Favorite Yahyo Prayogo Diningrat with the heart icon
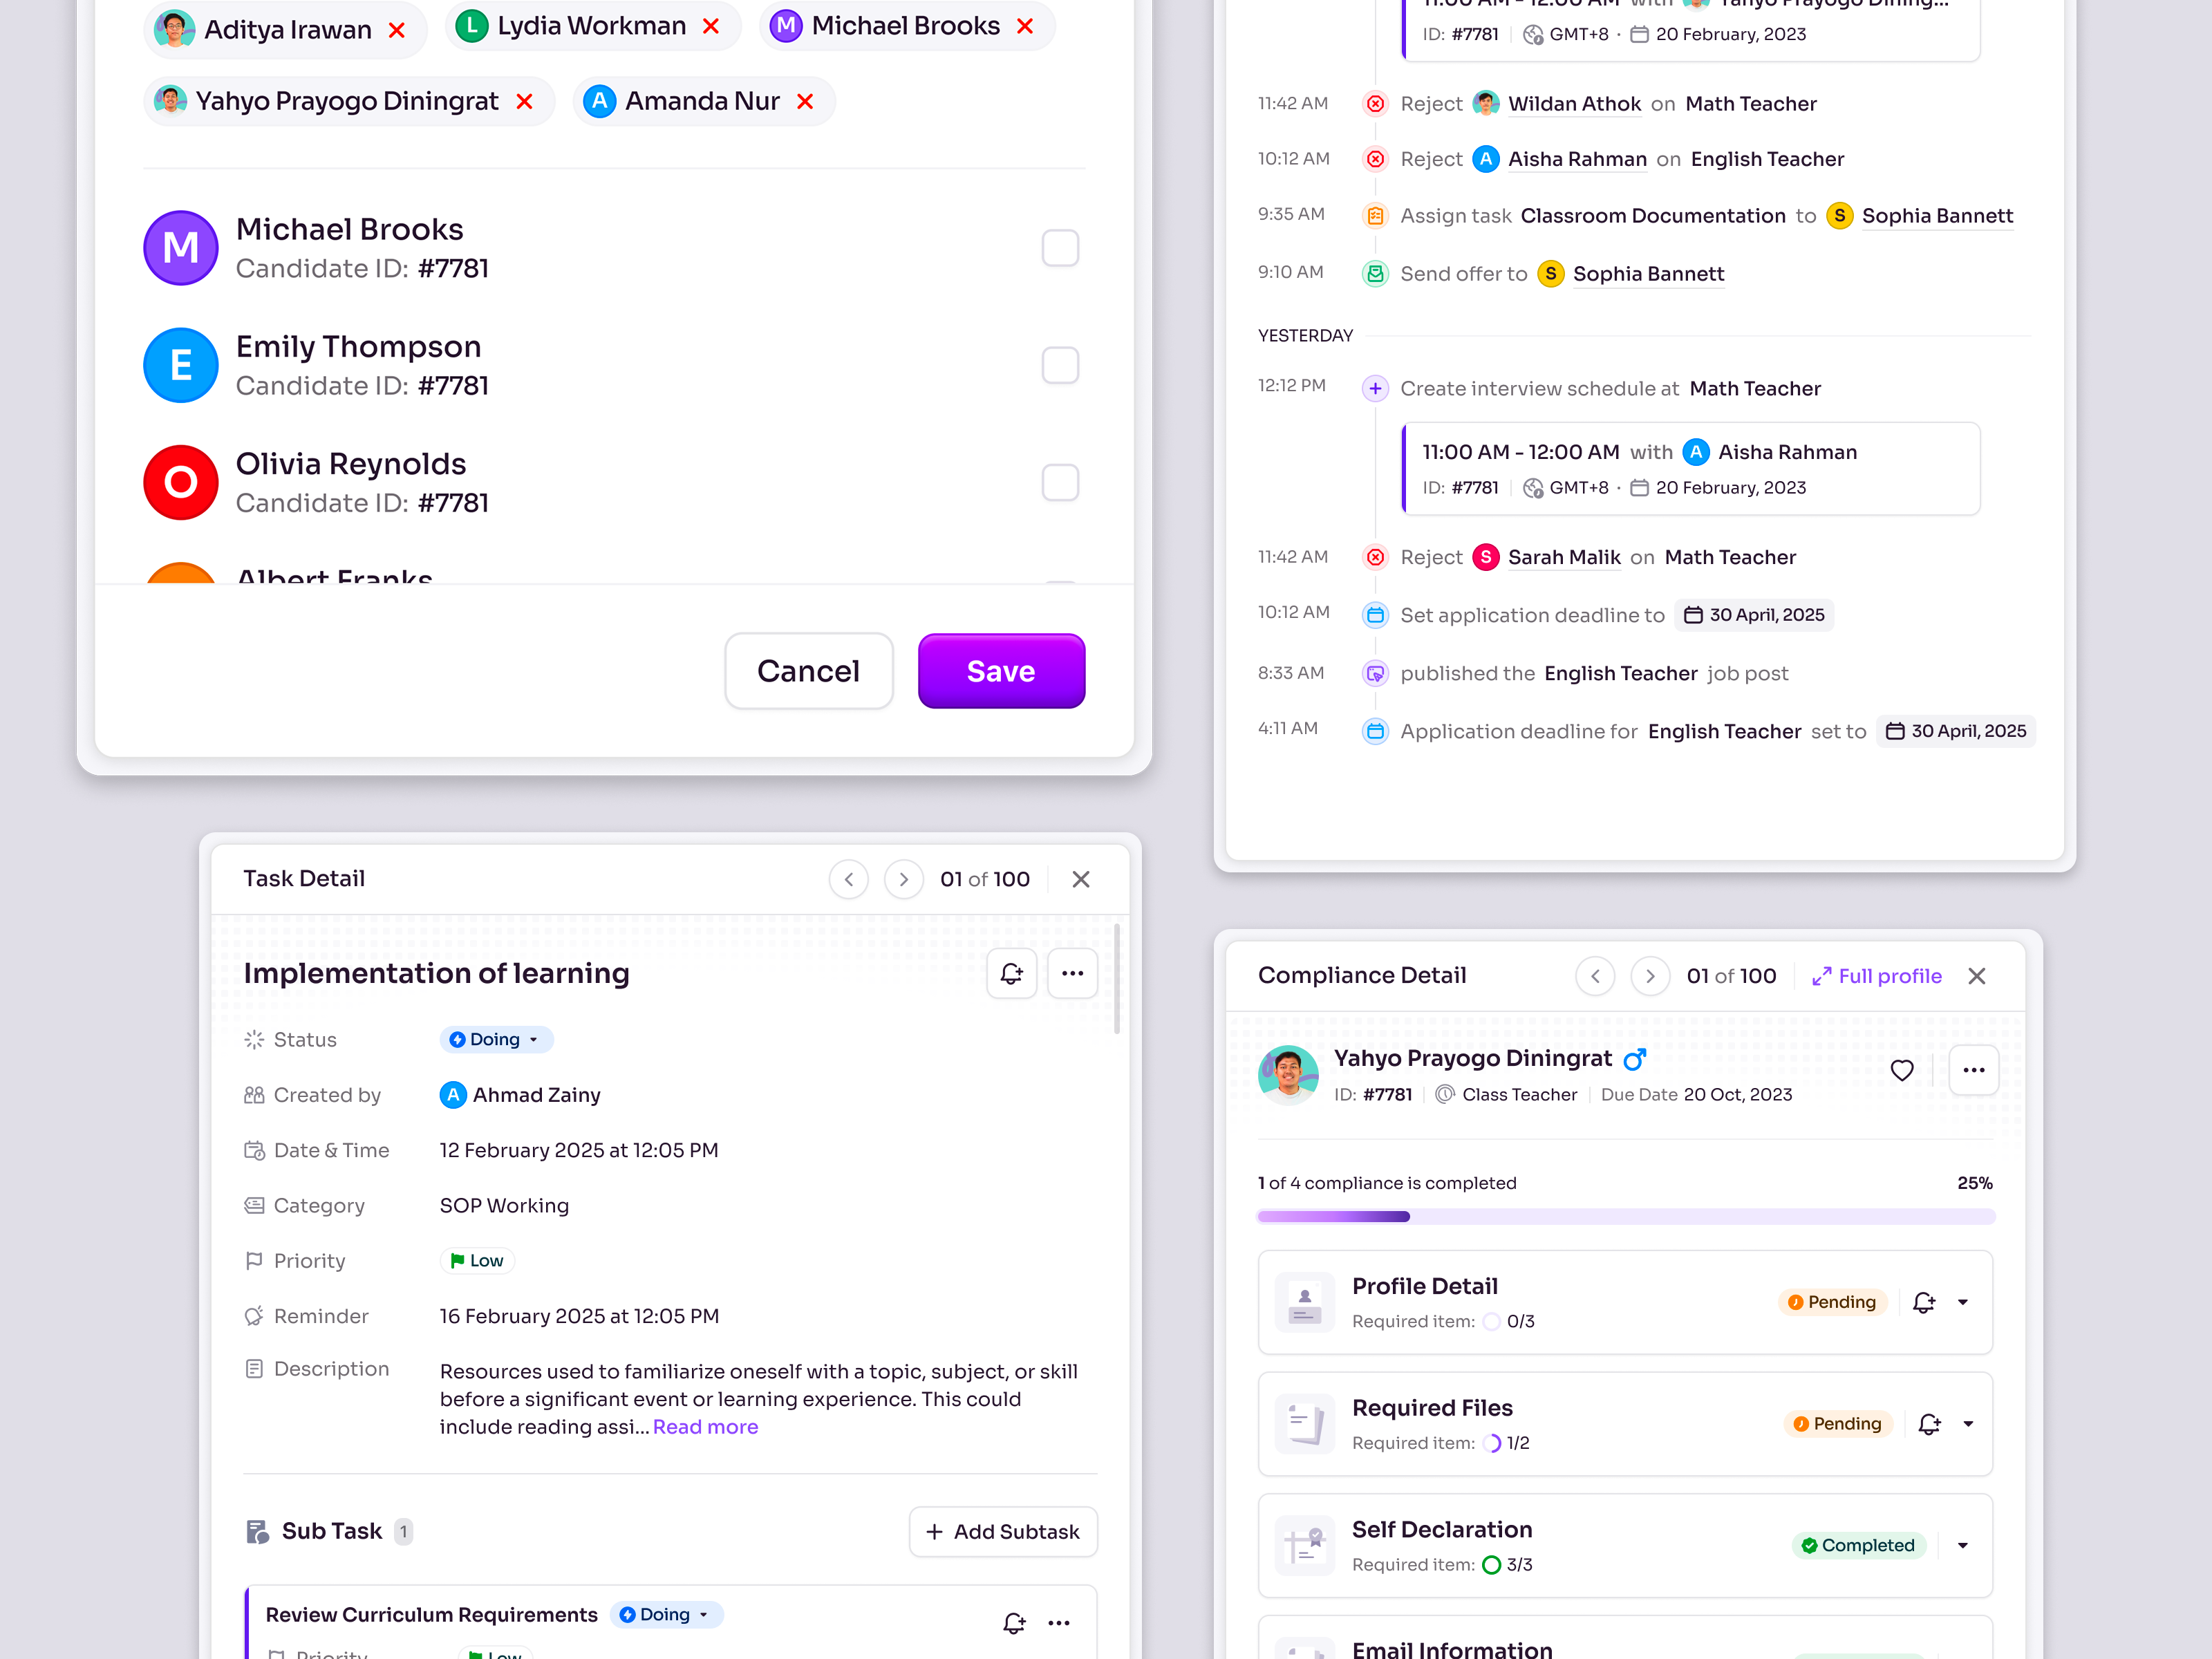This screenshot has height=1659, width=2212. point(1903,1070)
